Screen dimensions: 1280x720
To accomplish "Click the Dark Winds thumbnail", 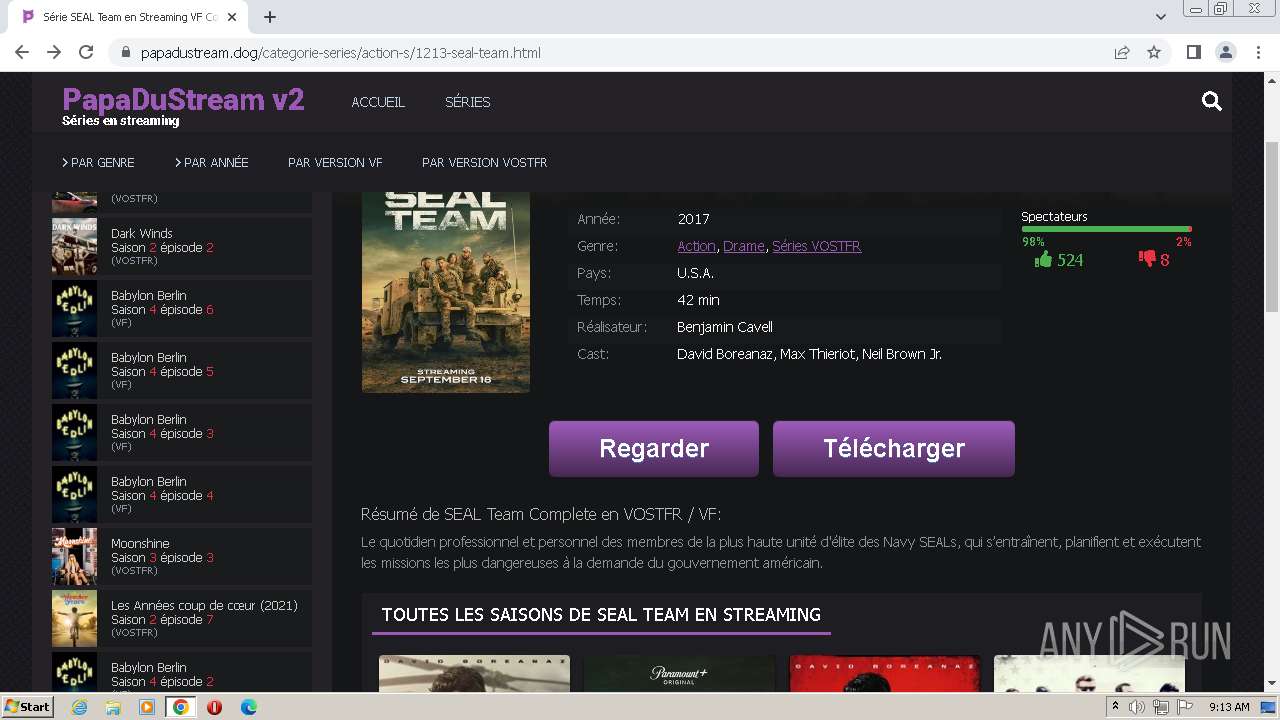I will 75,246.
